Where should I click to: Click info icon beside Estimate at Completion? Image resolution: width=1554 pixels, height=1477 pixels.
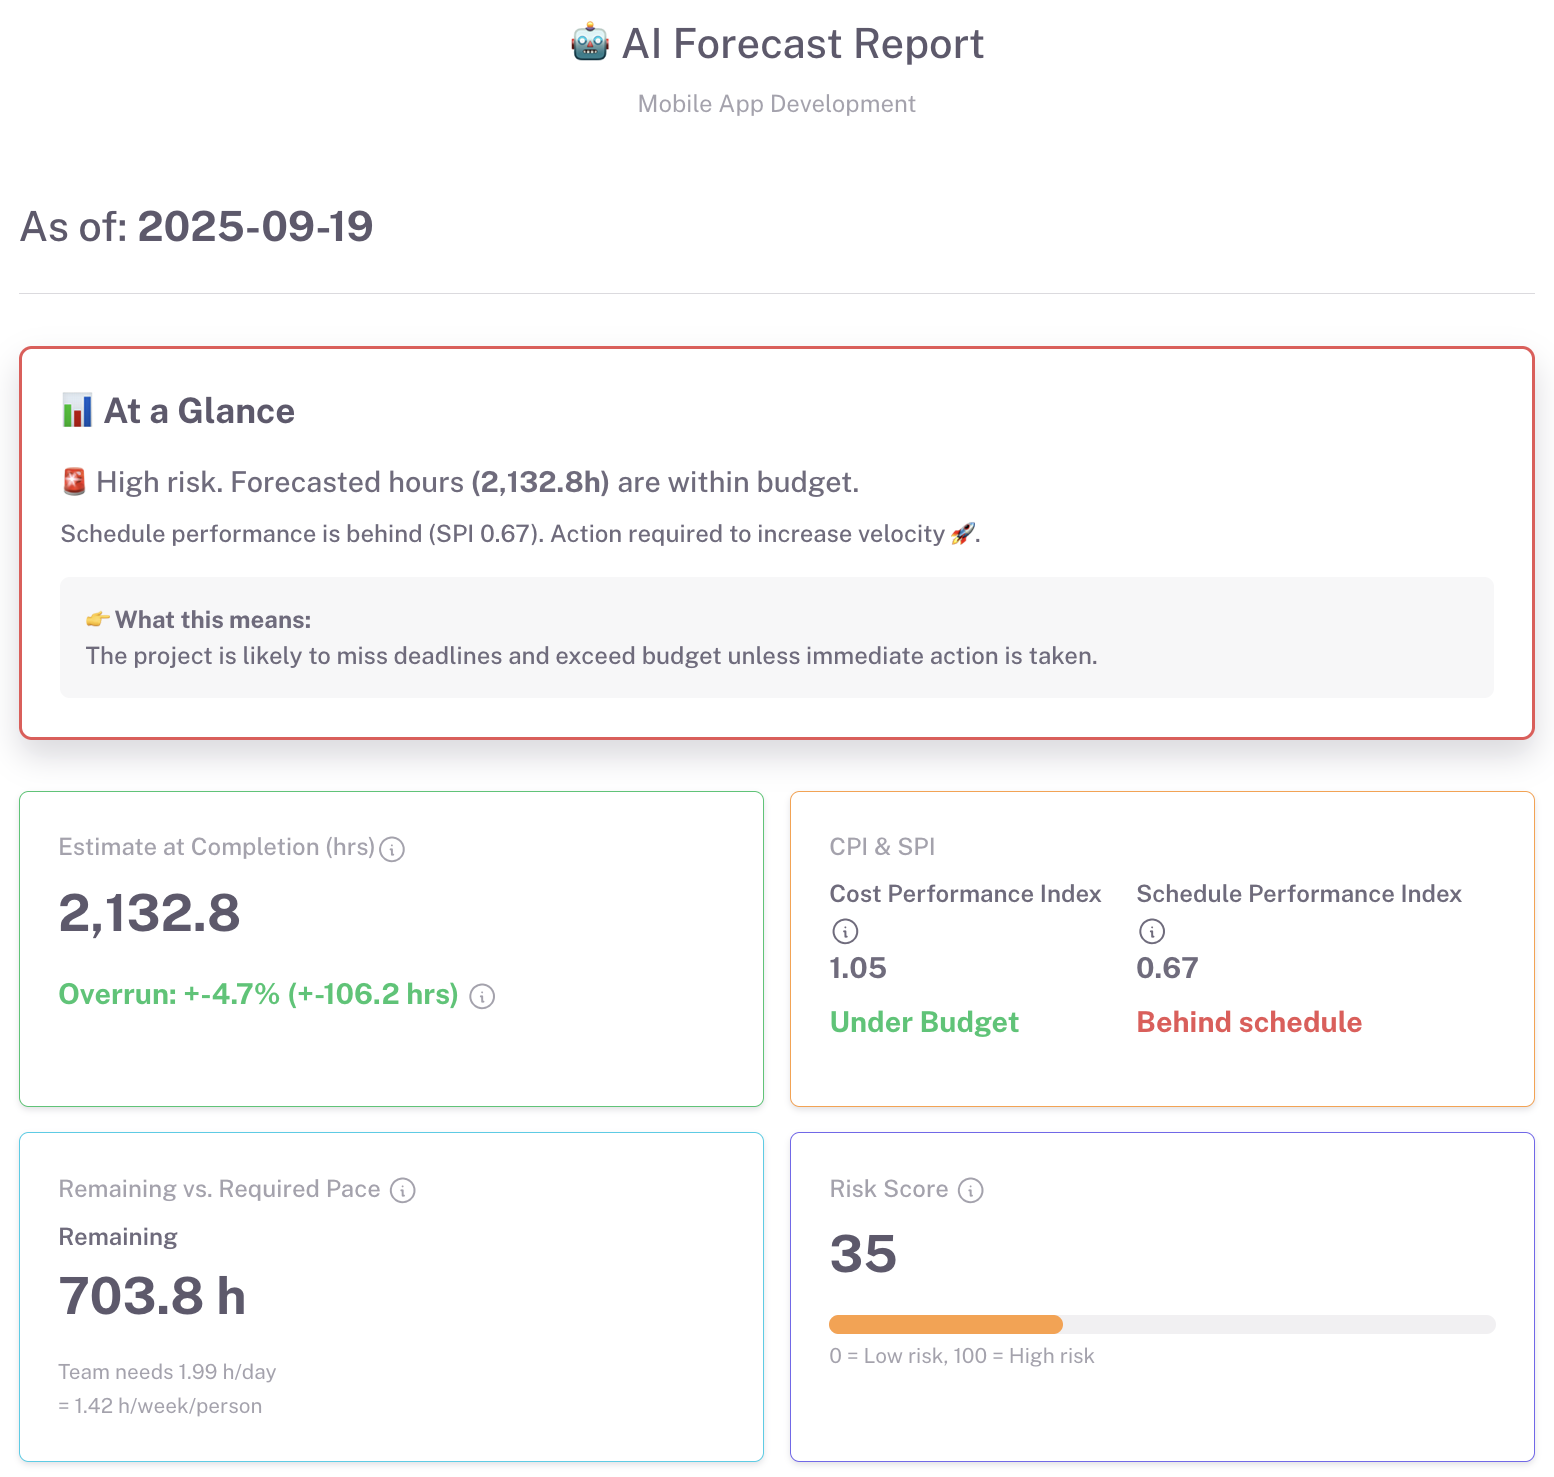tap(392, 849)
